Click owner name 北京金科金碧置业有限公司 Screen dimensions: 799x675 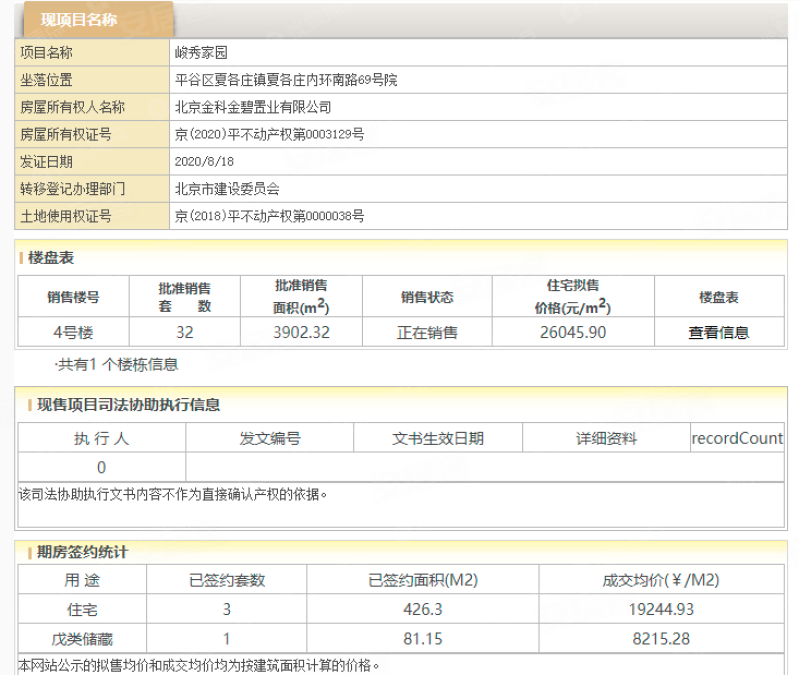click(252, 107)
